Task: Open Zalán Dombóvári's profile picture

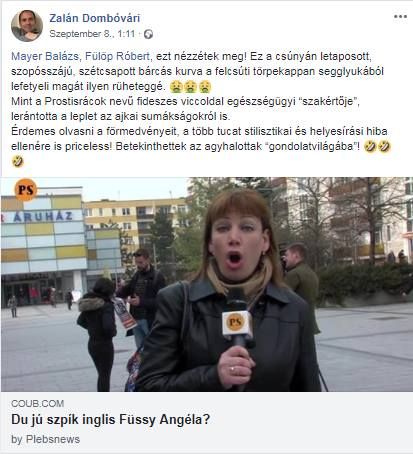Action: click(x=27, y=26)
